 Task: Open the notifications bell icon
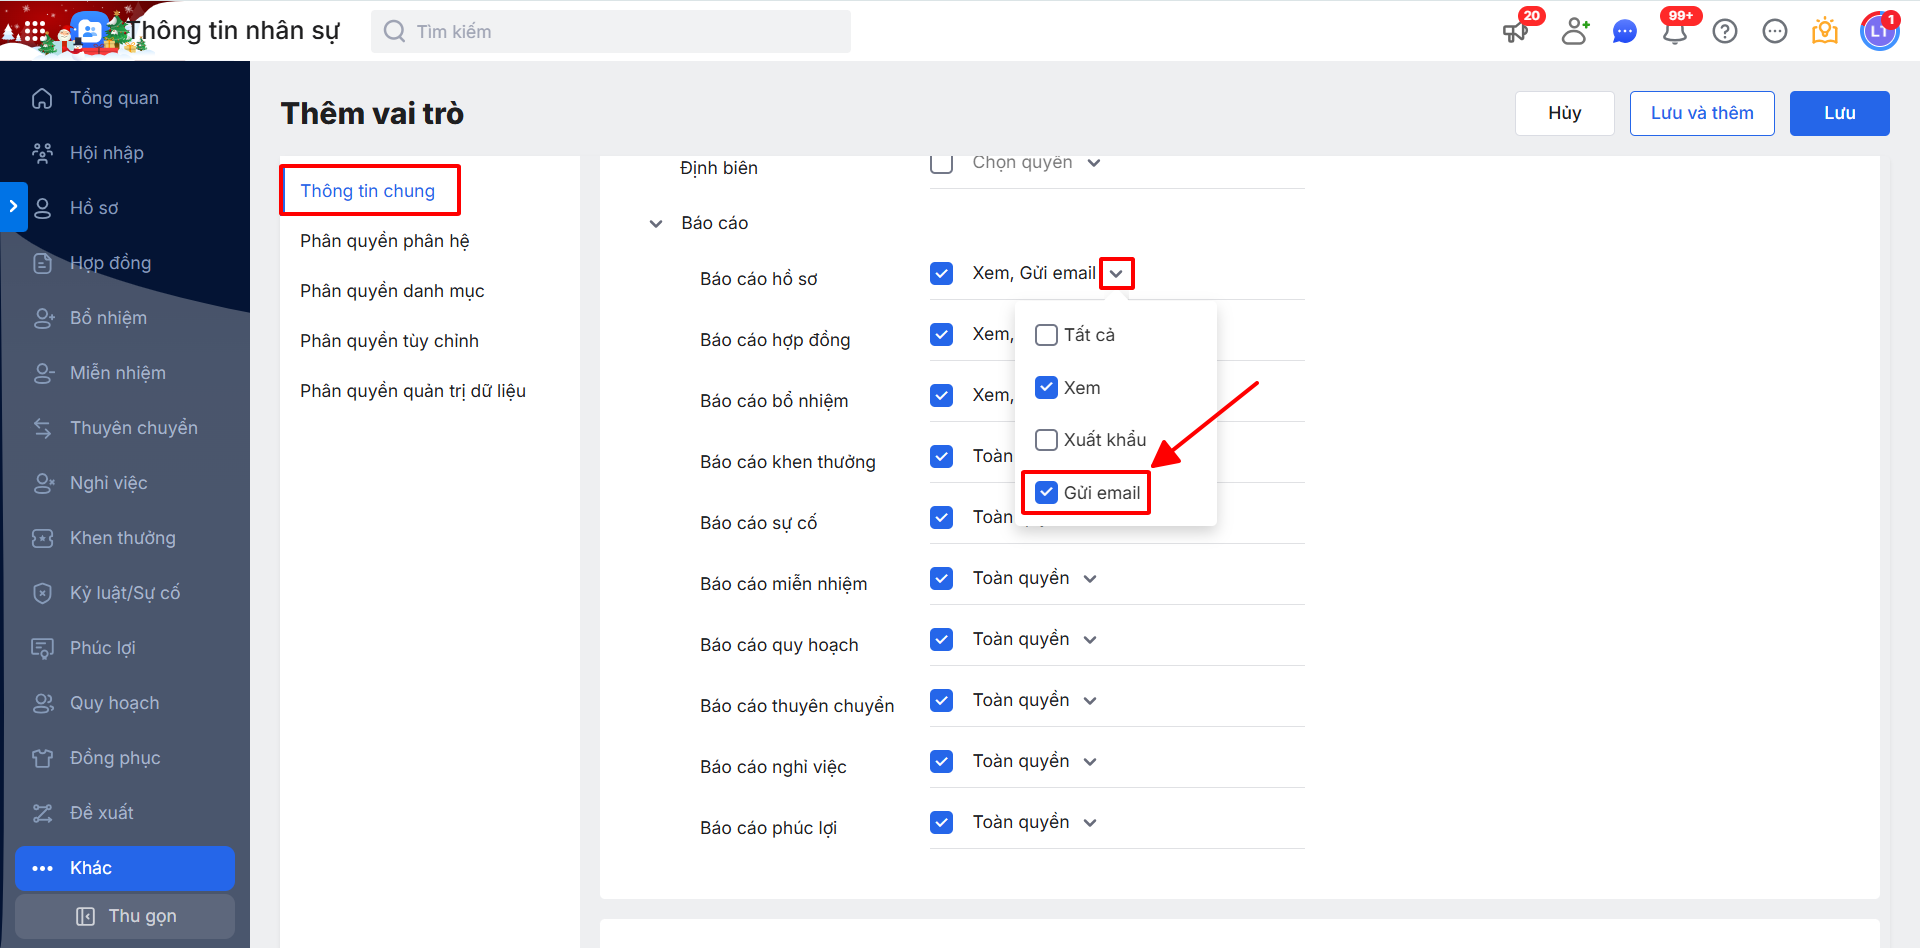tap(1675, 32)
